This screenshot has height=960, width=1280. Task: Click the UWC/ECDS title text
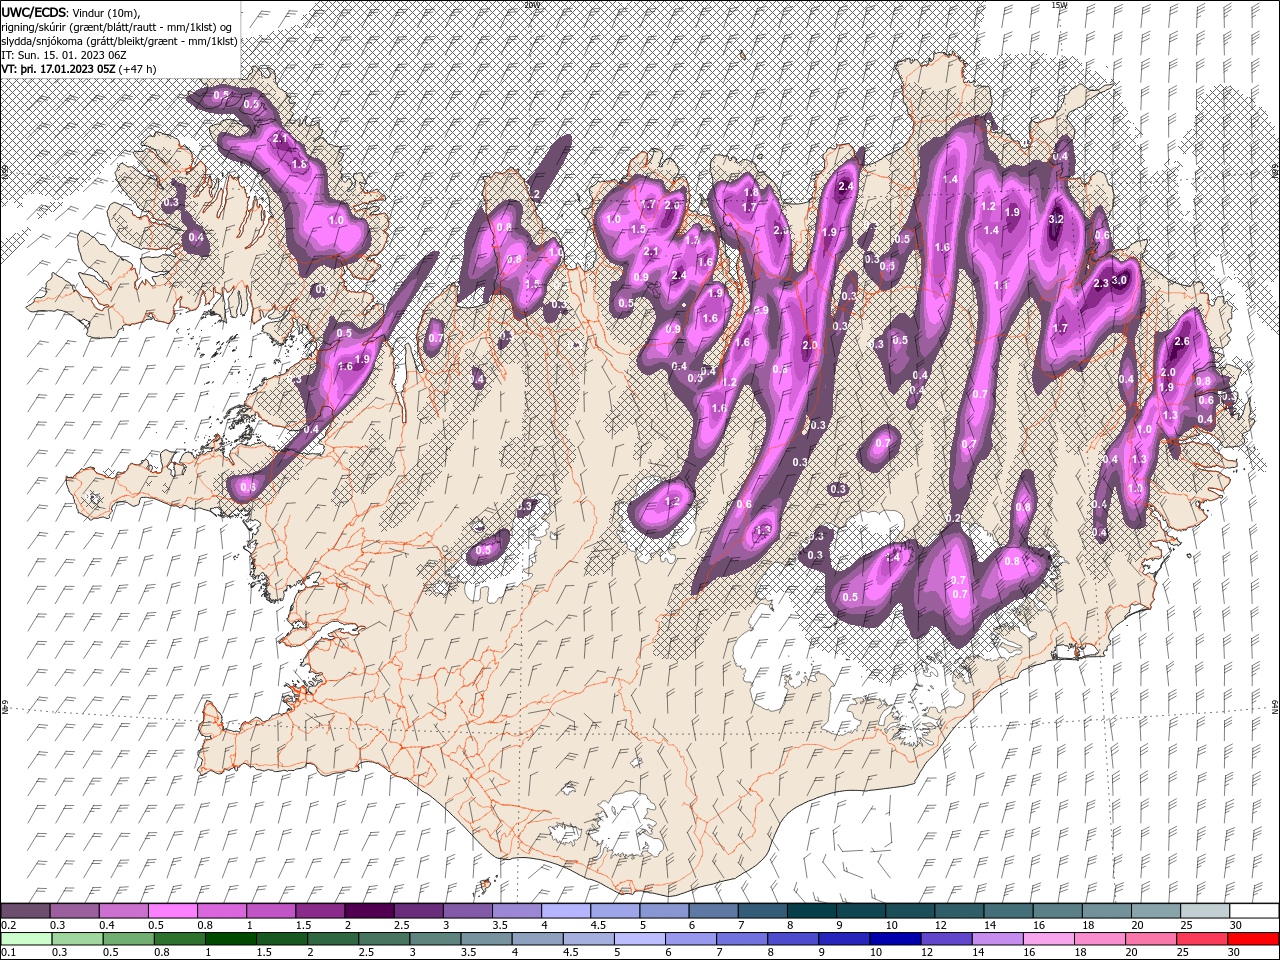[x=34, y=12]
